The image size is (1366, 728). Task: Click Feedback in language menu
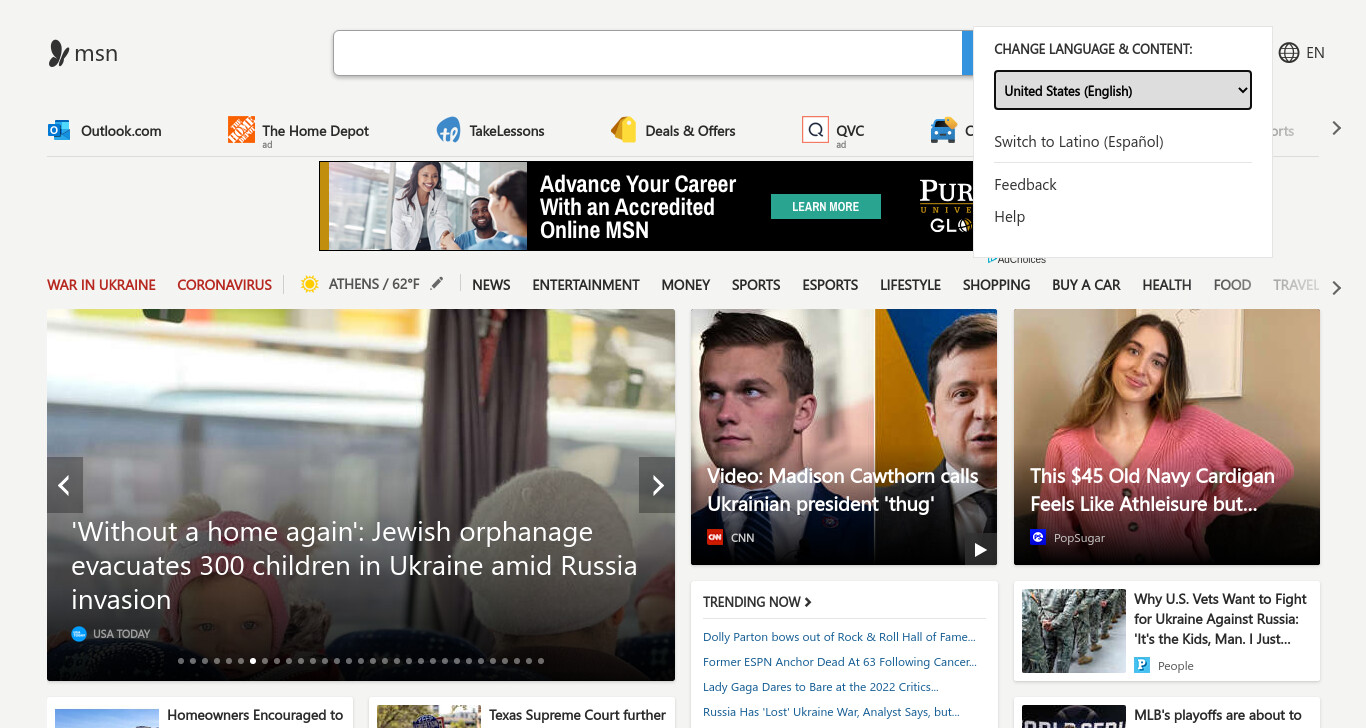point(1025,185)
